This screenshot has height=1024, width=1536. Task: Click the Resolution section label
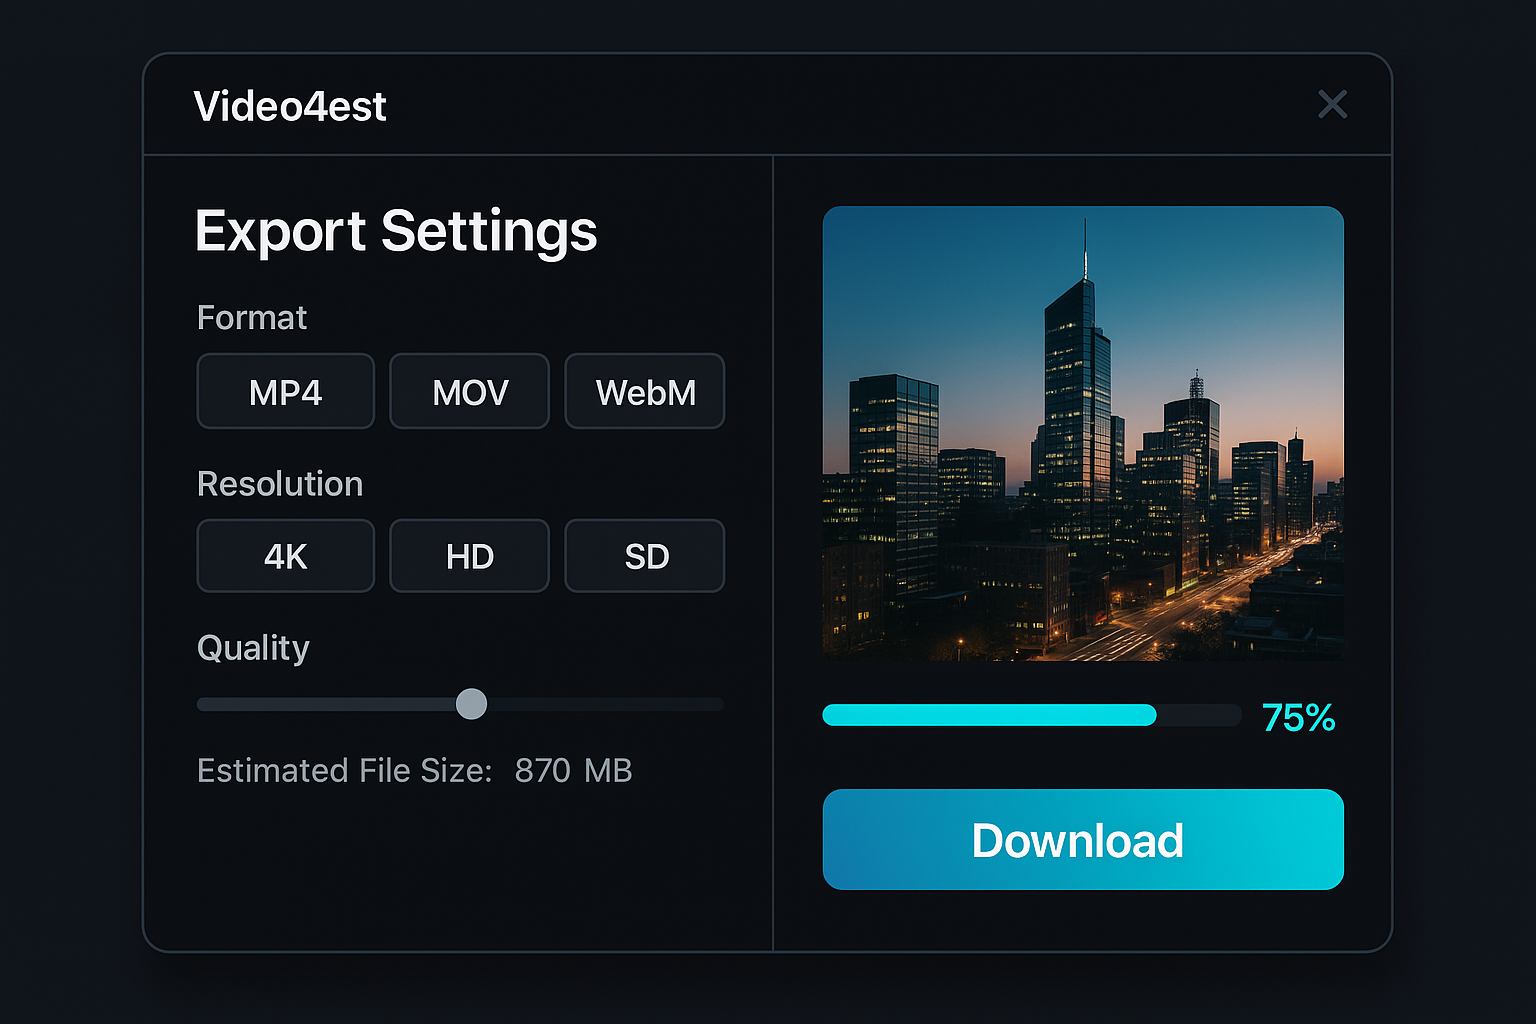click(280, 483)
